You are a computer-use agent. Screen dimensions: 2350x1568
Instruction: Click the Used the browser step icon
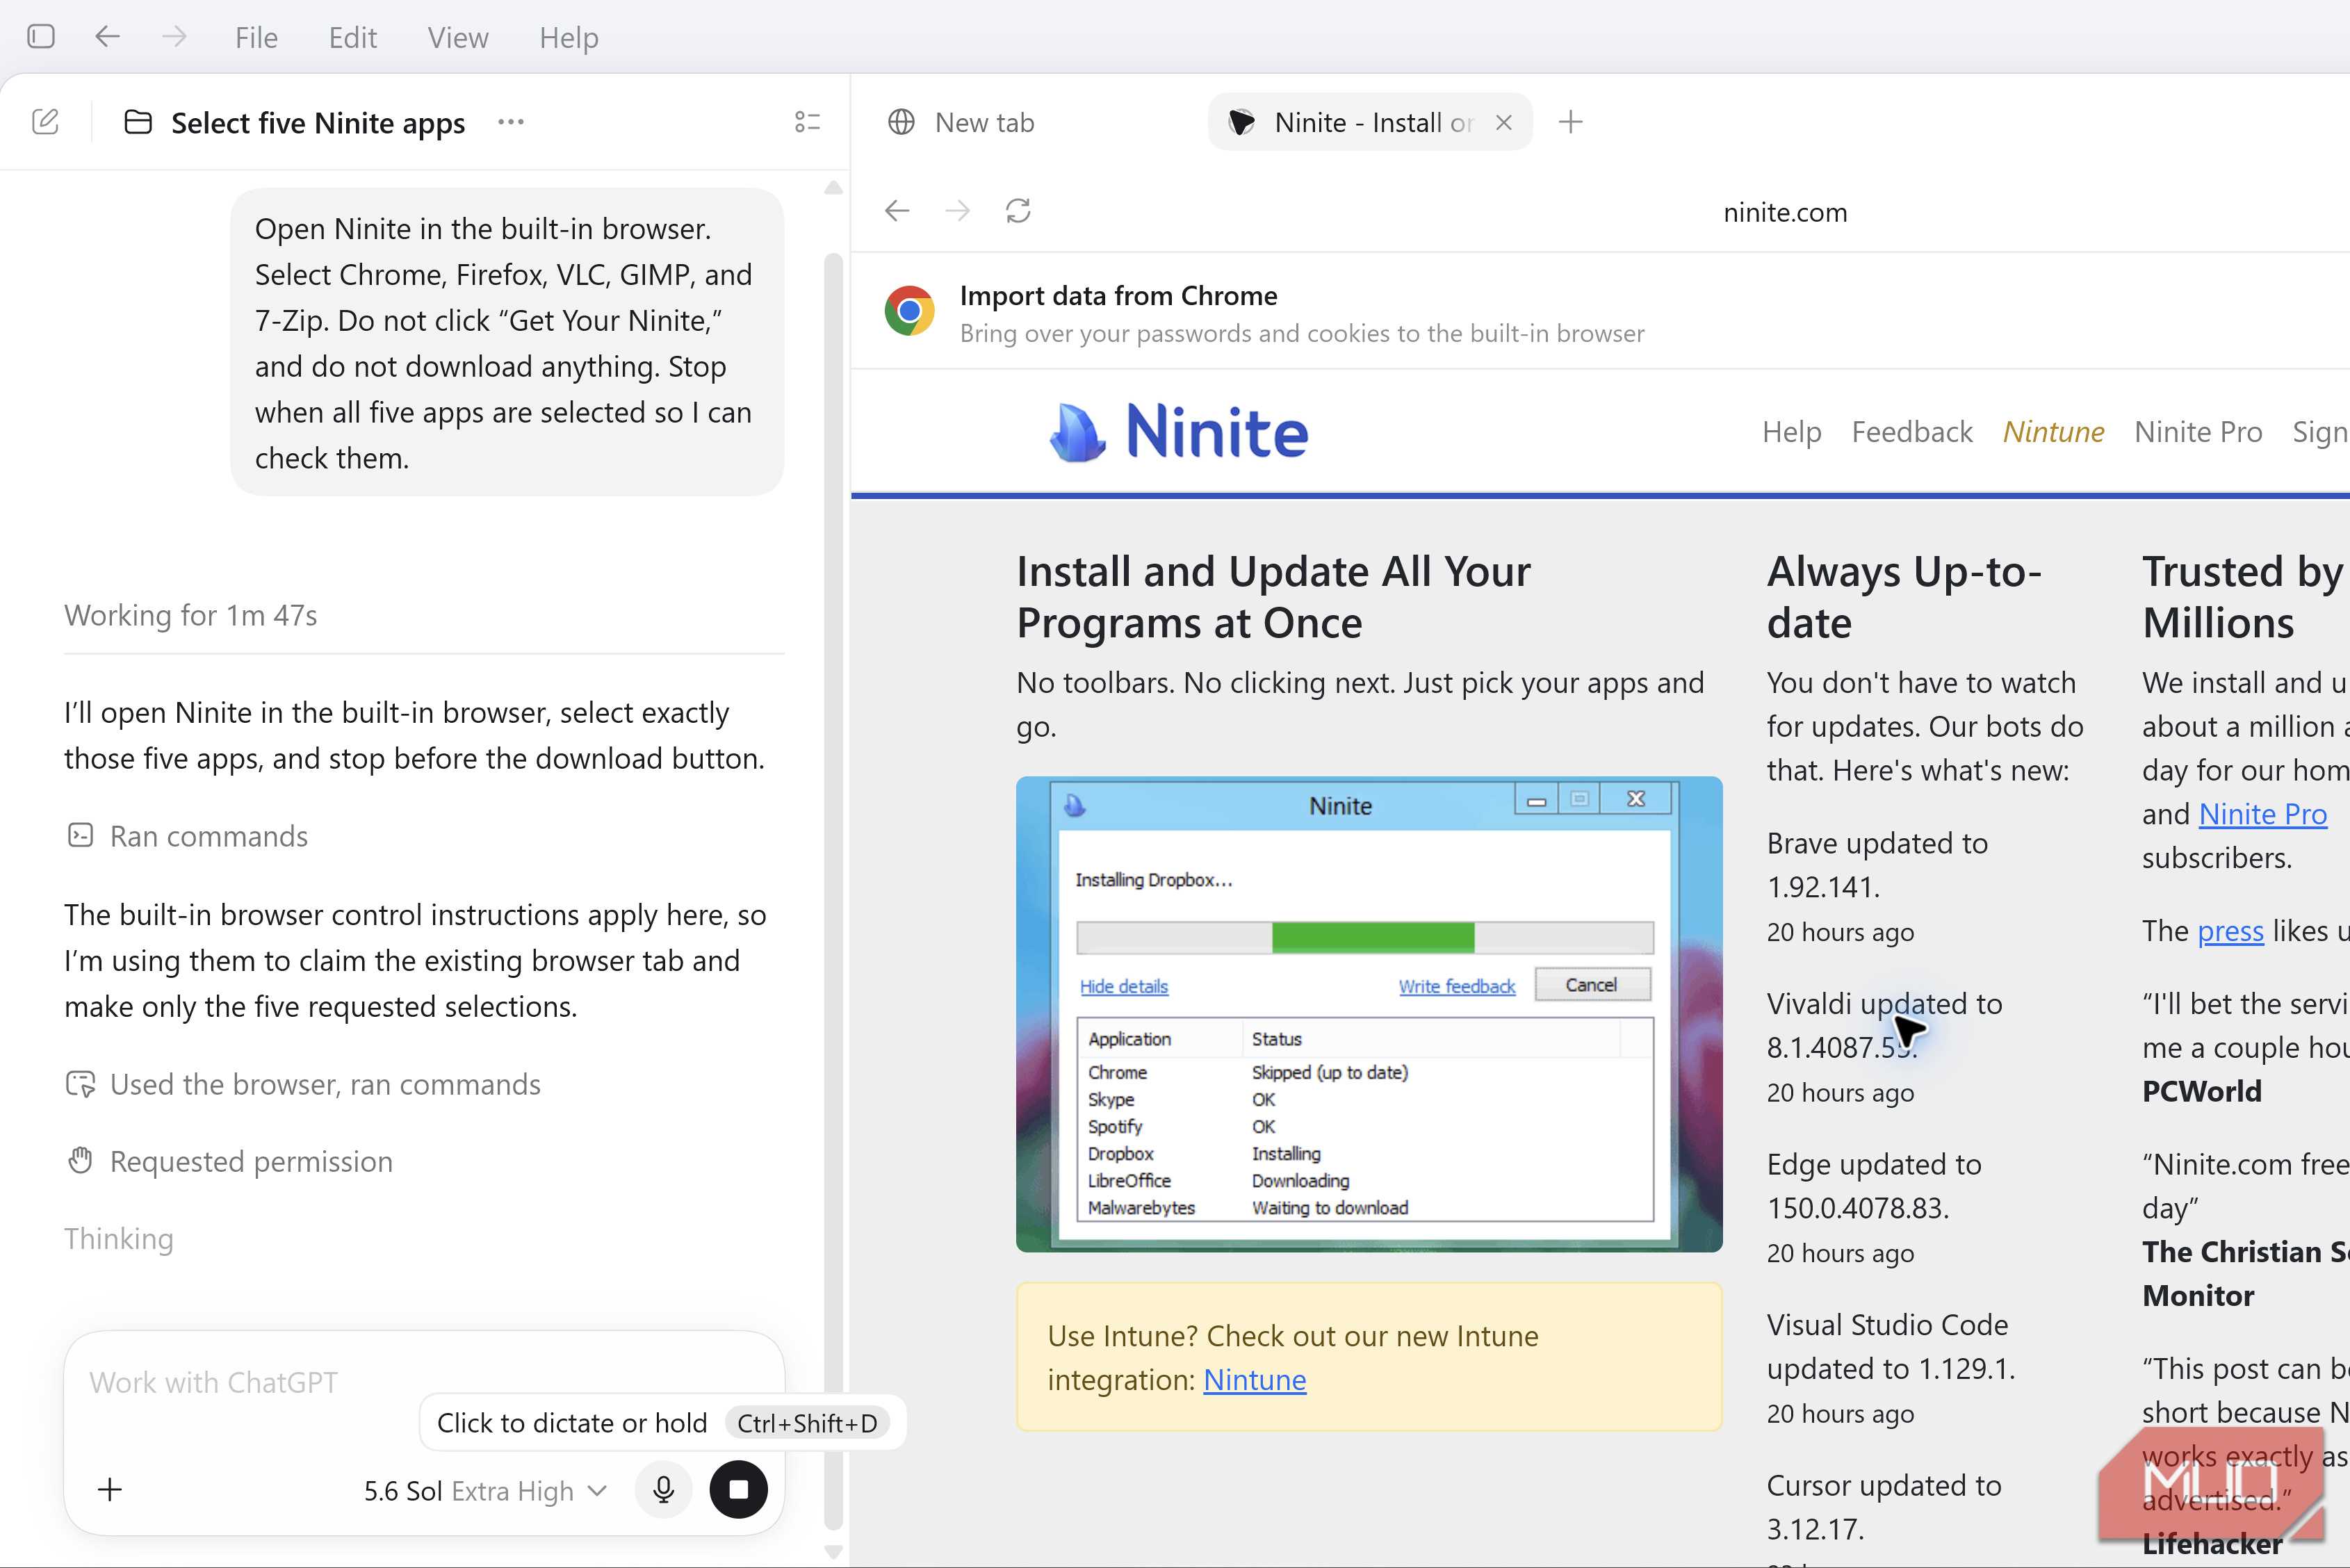tap(80, 1084)
